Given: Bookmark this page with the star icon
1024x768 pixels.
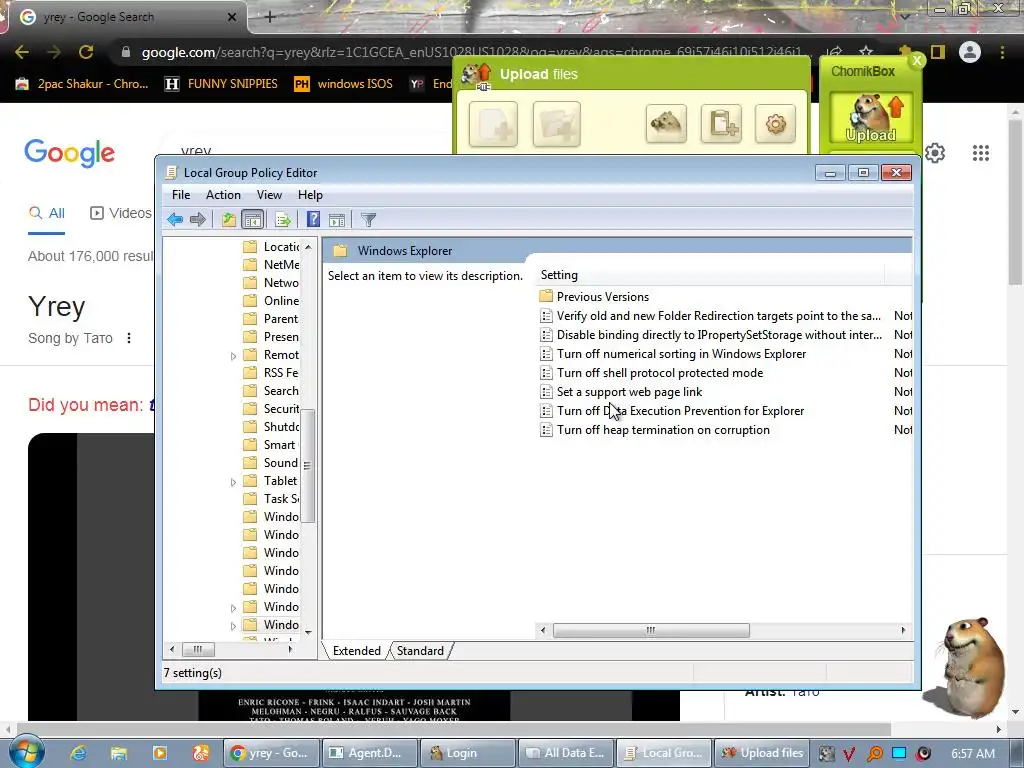Looking at the screenshot, I should tap(866, 52).
